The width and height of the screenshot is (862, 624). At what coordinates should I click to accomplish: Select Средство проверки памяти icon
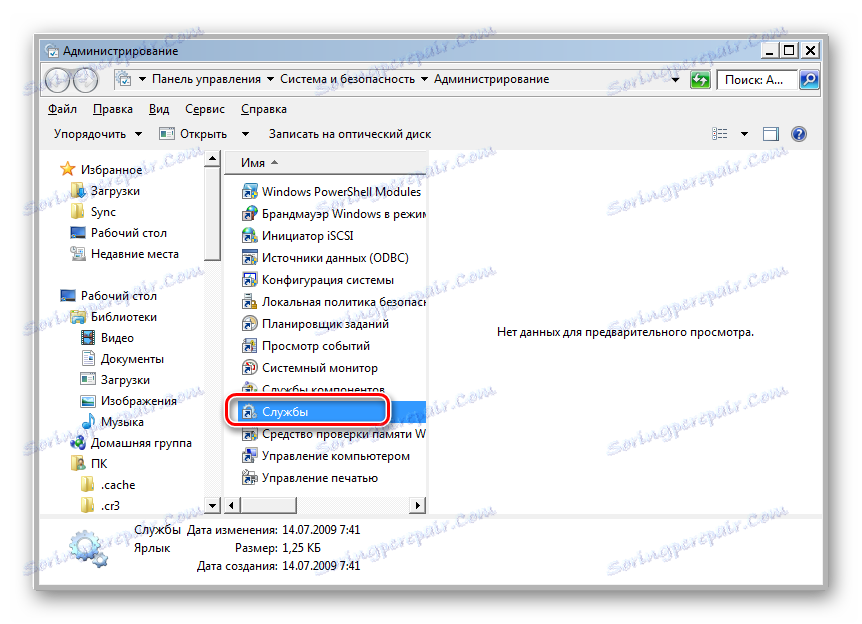point(250,434)
